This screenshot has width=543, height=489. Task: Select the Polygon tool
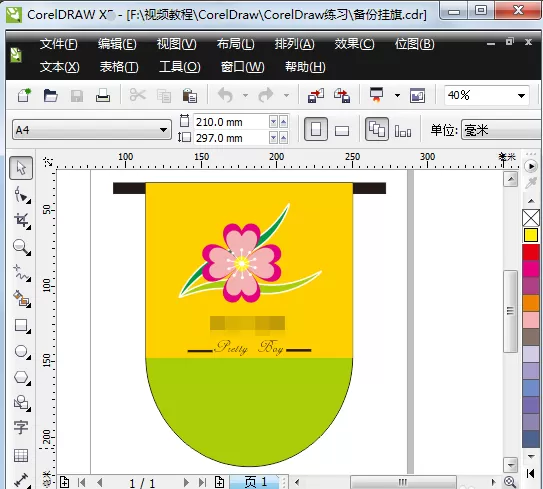pyautogui.click(x=22, y=377)
